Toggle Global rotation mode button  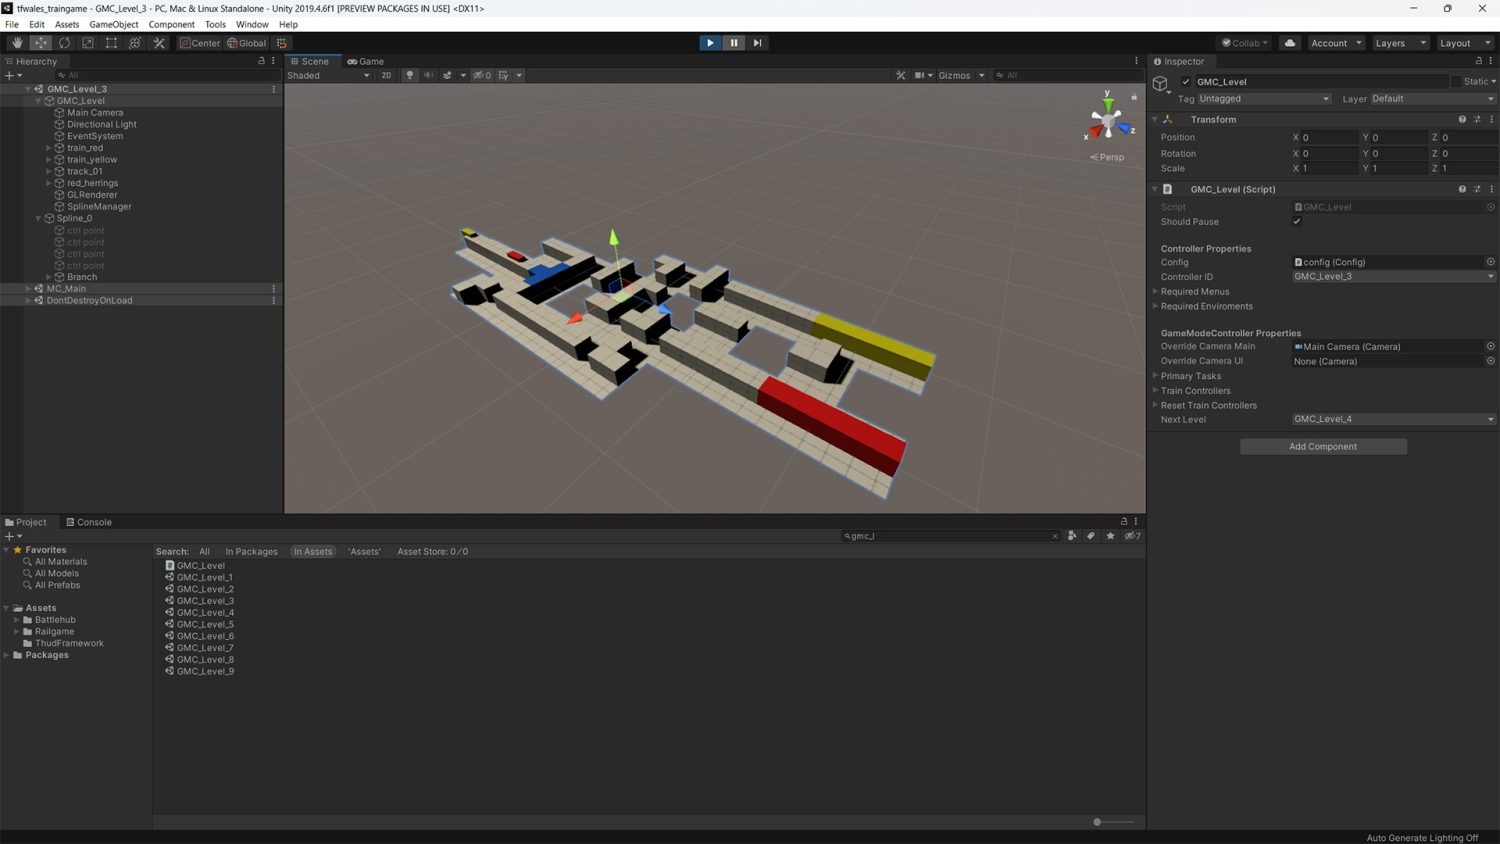(x=247, y=43)
